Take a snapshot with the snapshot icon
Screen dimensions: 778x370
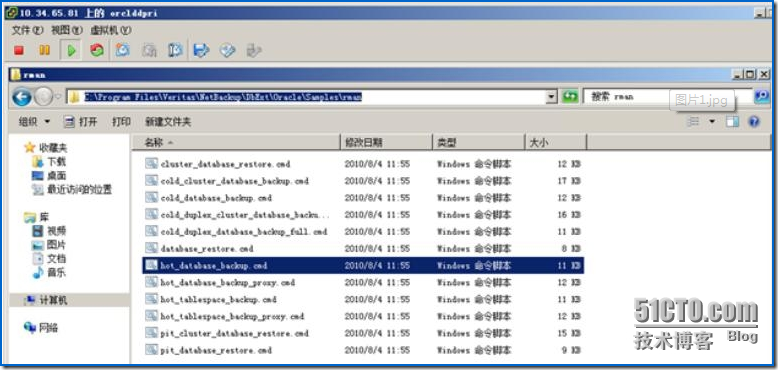pos(122,50)
